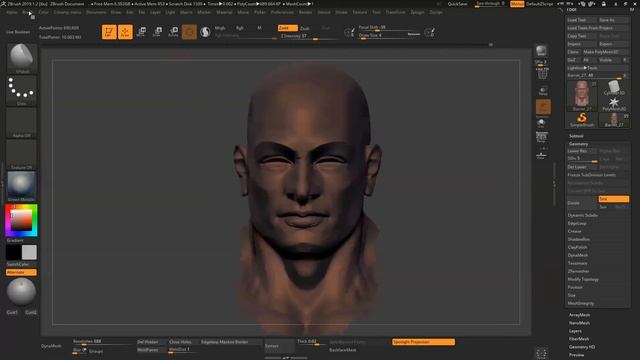Expand the Modify Topology section

(583, 280)
